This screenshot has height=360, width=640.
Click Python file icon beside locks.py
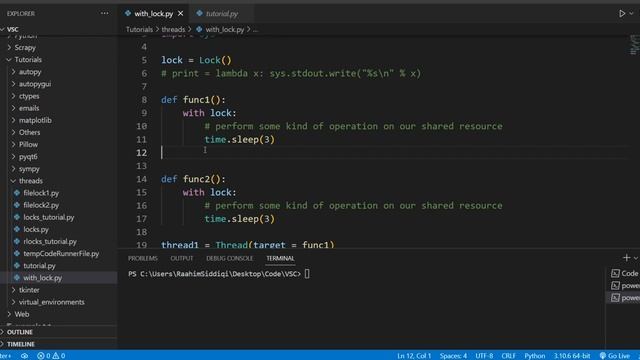pos(17,229)
